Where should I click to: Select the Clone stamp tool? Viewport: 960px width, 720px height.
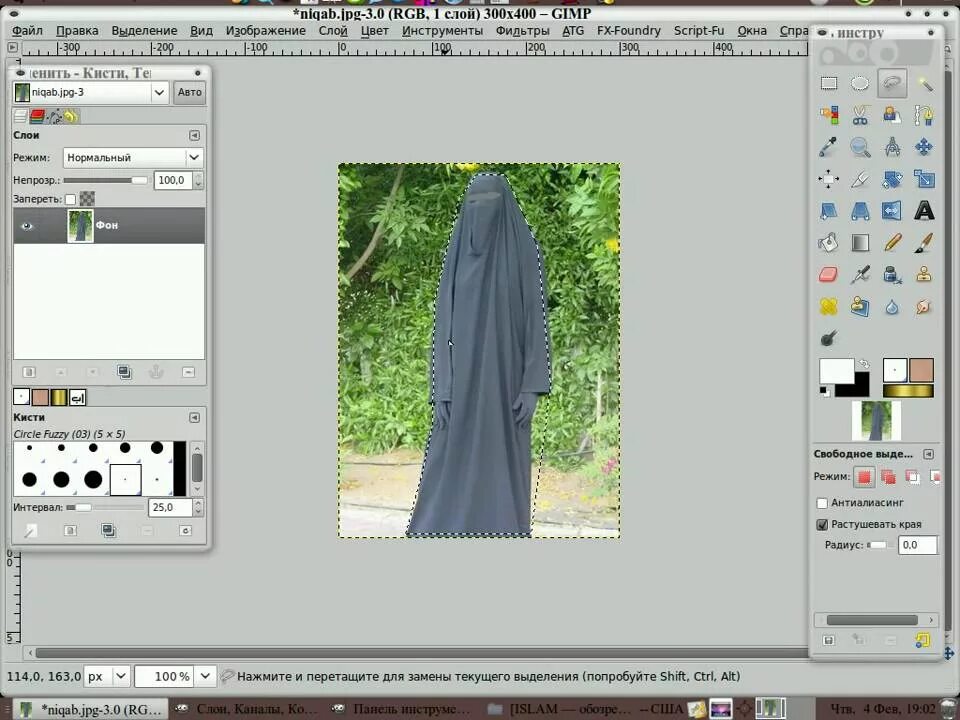tap(924, 274)
